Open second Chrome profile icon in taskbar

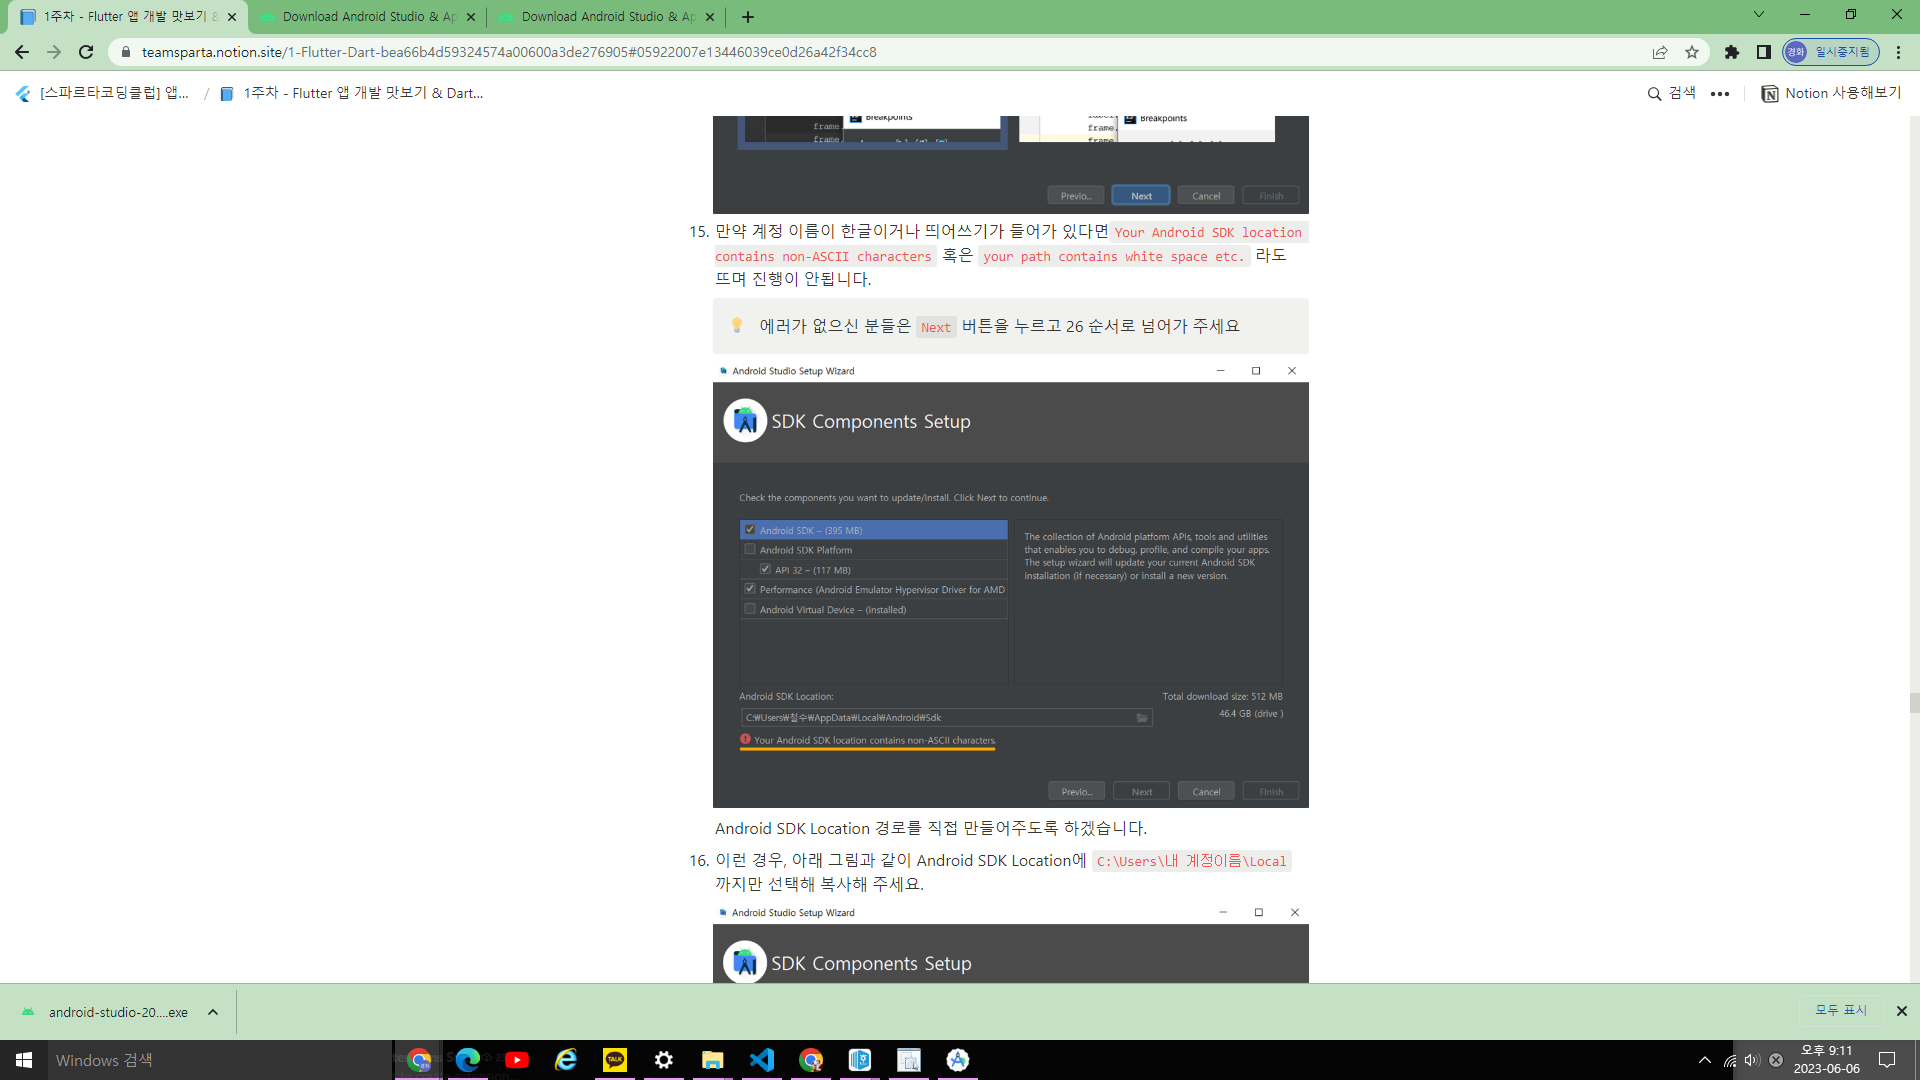tap(811, 1060)
